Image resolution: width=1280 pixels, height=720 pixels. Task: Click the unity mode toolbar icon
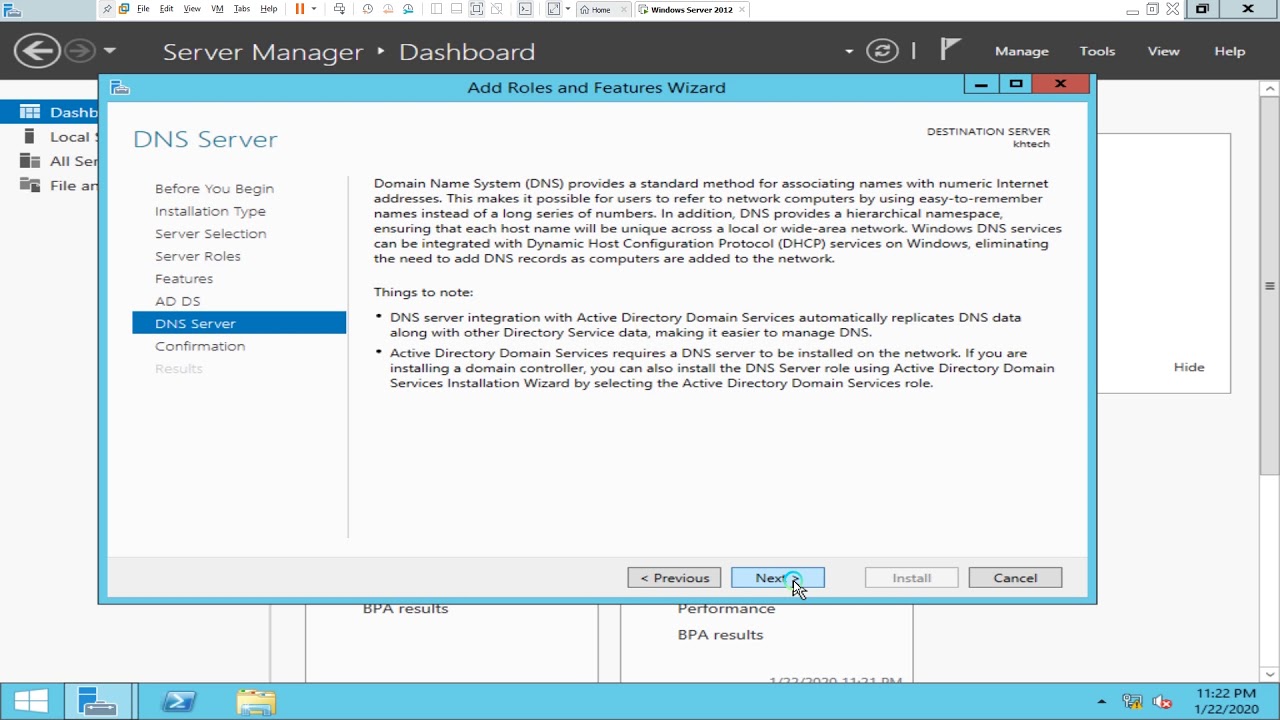(x=496, y=9)
